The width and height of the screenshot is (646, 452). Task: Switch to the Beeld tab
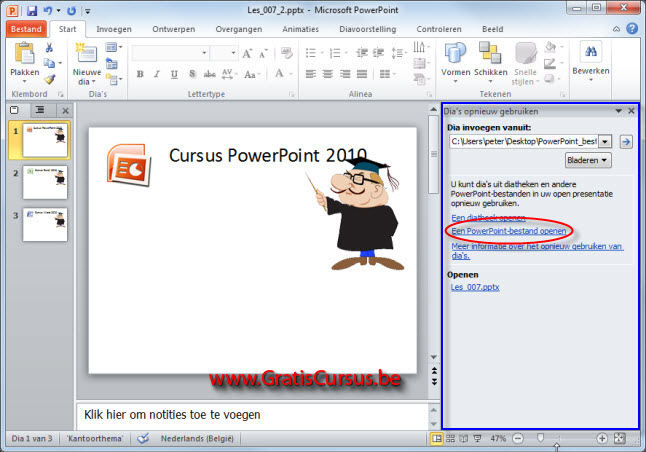492,29
